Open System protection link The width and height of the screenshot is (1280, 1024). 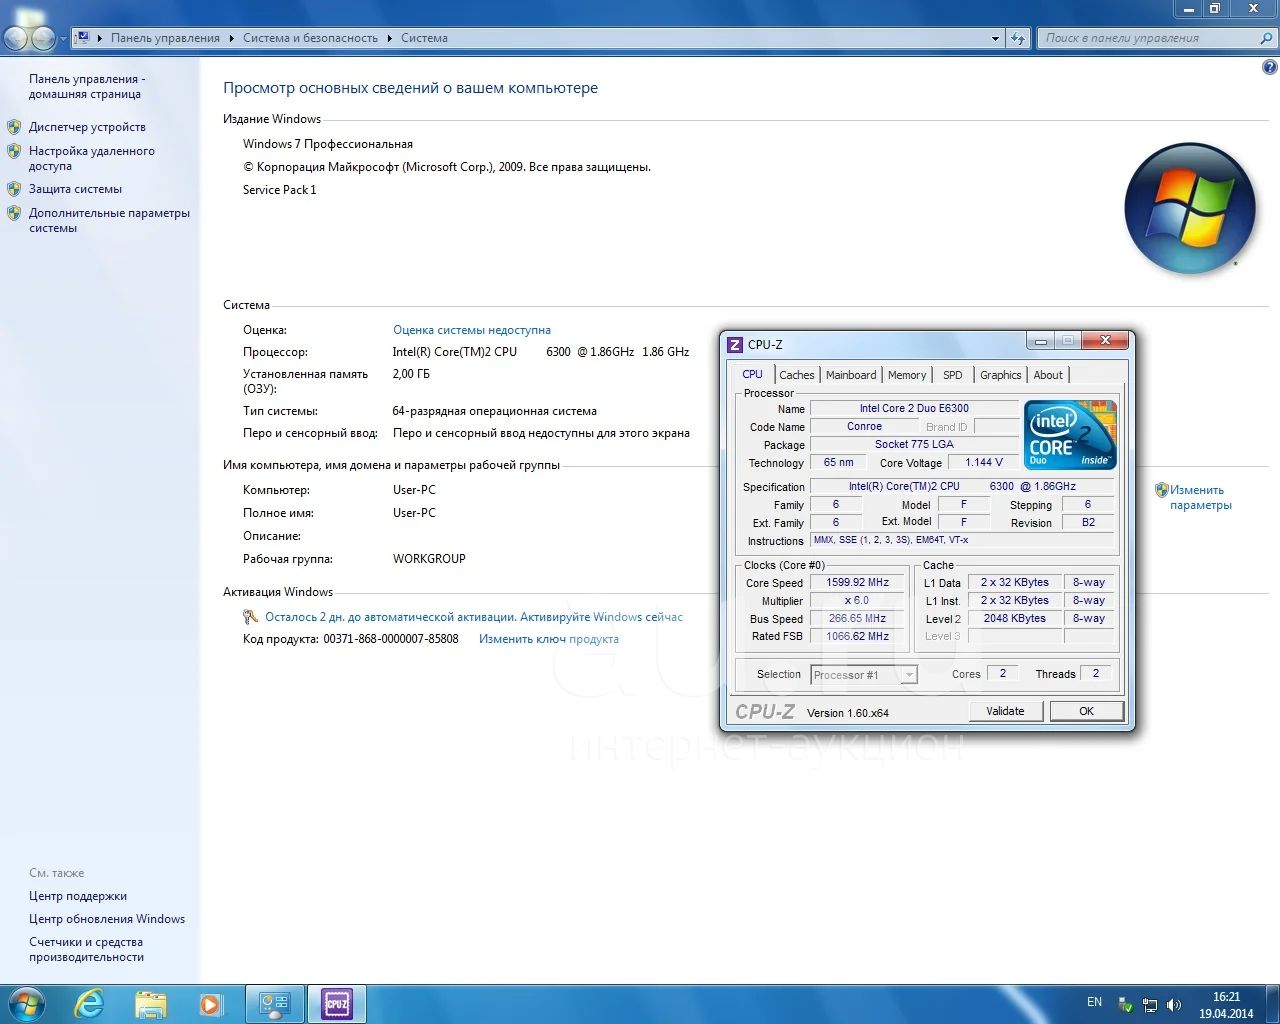coord(75,189)
